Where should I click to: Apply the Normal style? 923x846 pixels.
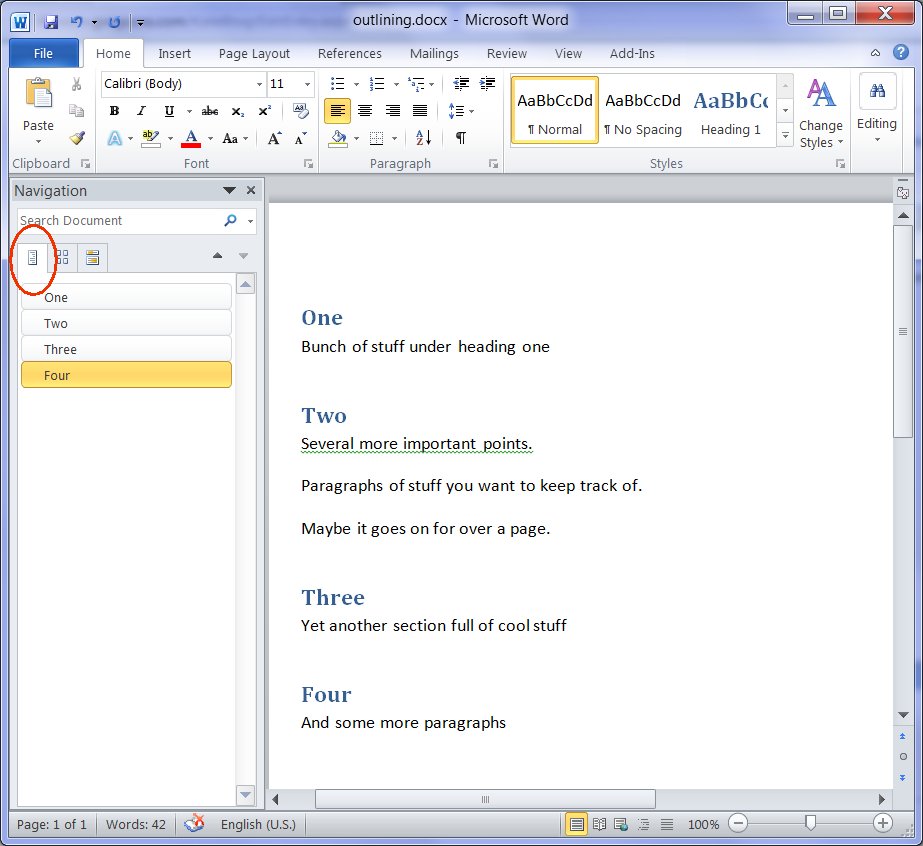pos(555,110)
